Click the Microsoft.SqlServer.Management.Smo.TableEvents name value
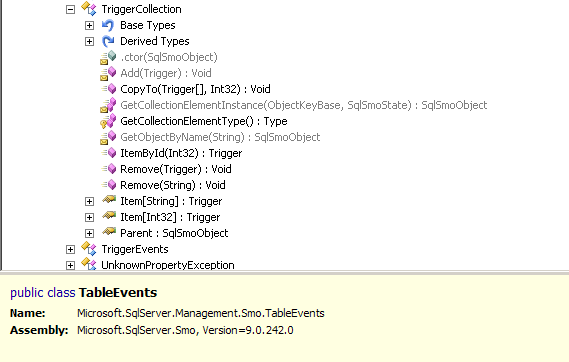569x362 pixels. [201, 313]
